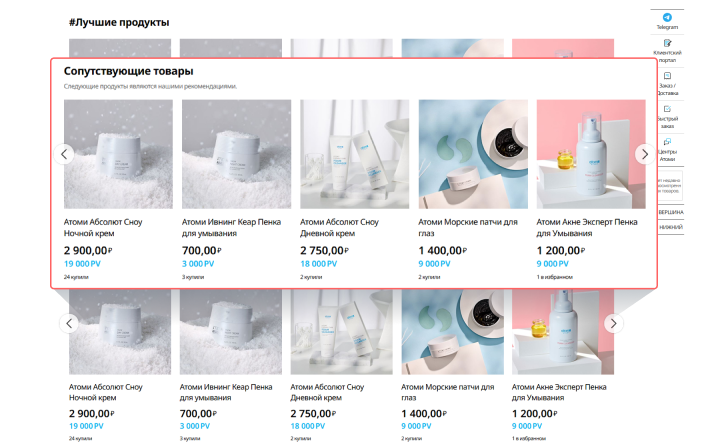Open the Центры Атоми sidebar icon
Screen dimensions: 720x447
point(669,150)
